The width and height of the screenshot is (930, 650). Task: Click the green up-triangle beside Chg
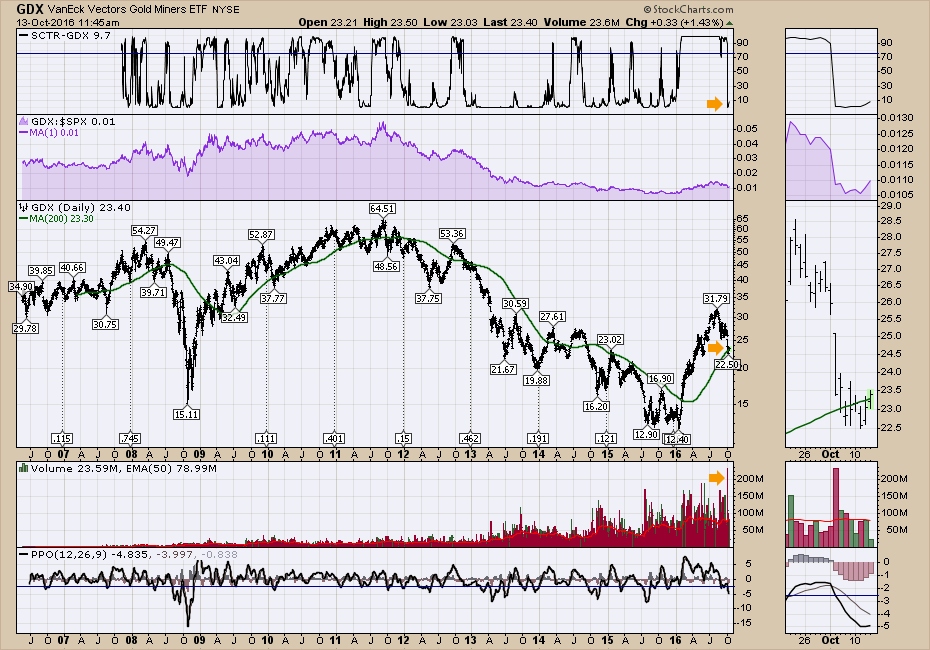(729, 23)
